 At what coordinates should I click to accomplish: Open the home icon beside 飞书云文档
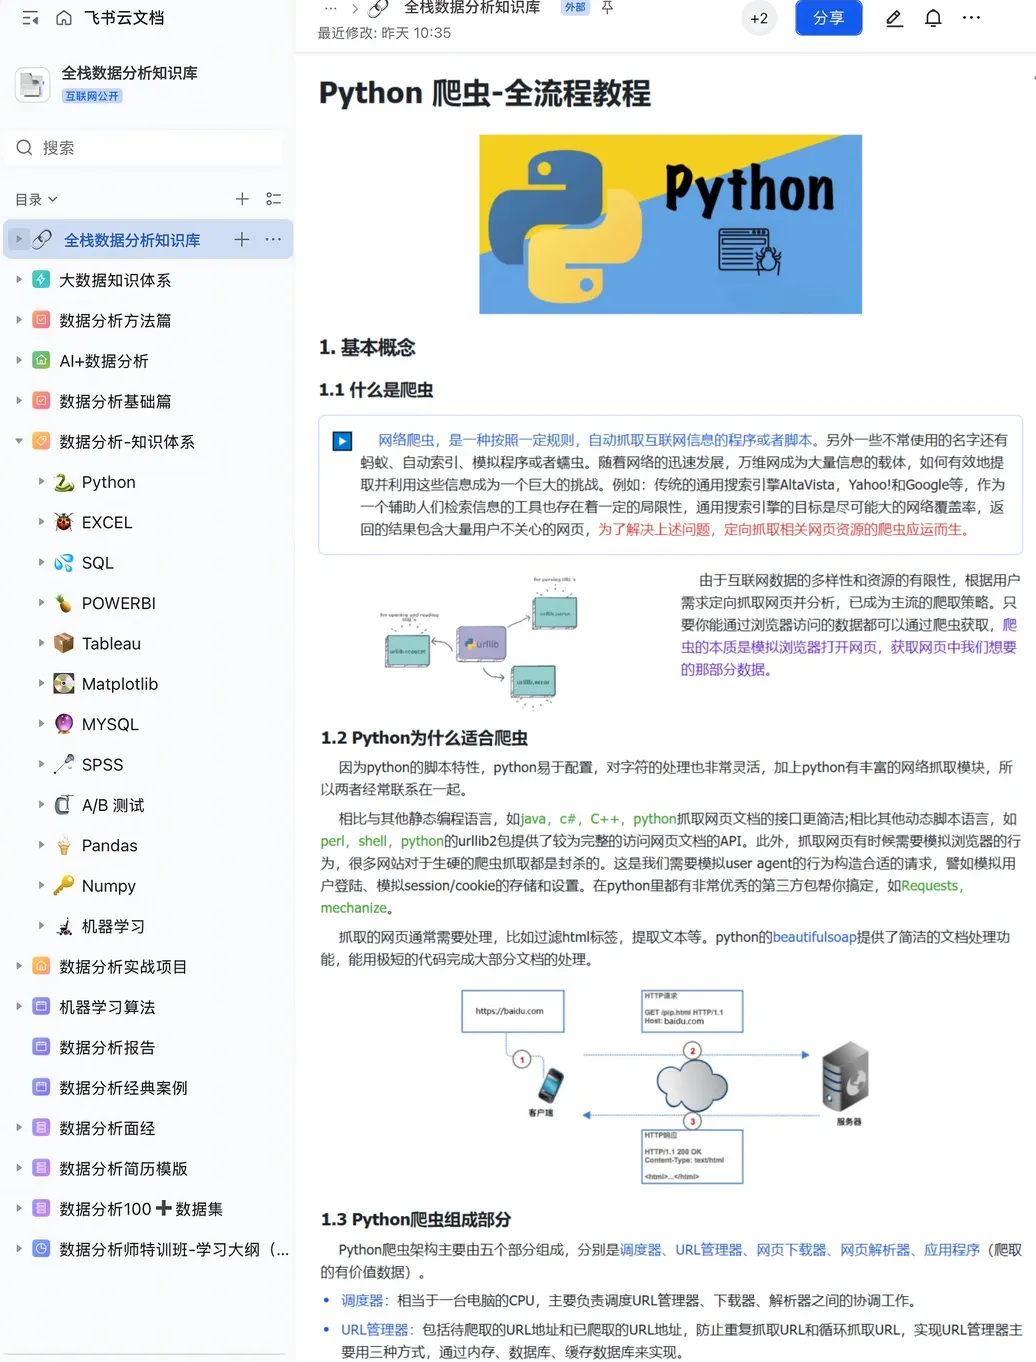coord(64,18)
